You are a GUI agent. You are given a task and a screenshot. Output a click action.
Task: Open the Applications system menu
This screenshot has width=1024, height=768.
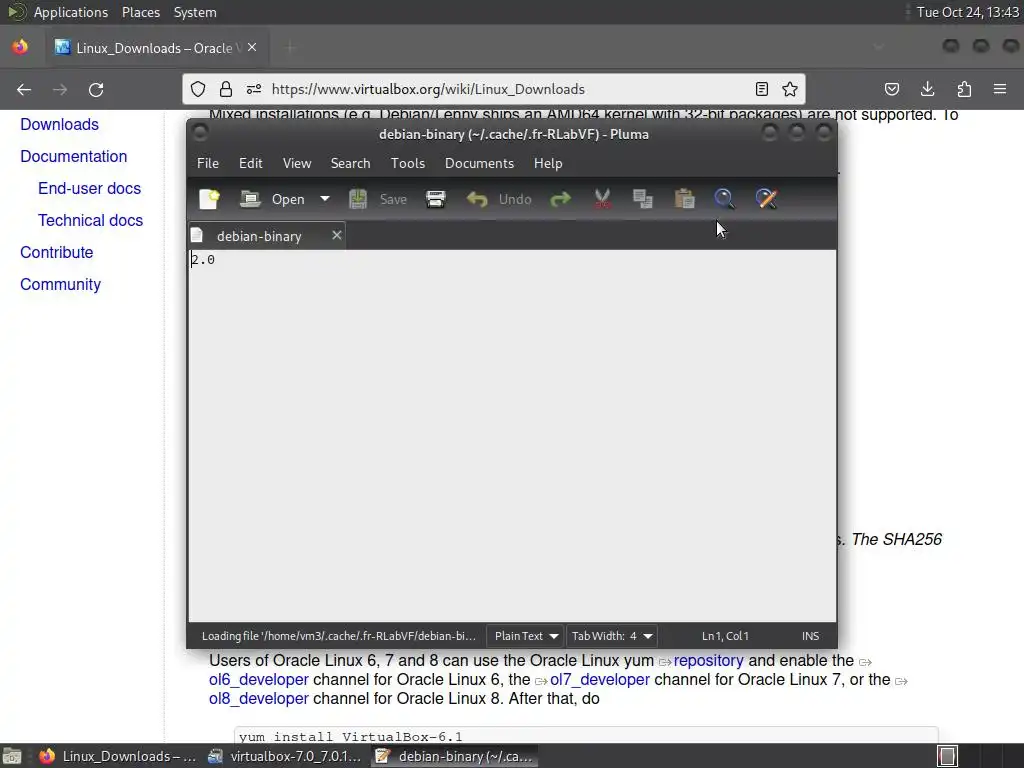pos(71,12)
